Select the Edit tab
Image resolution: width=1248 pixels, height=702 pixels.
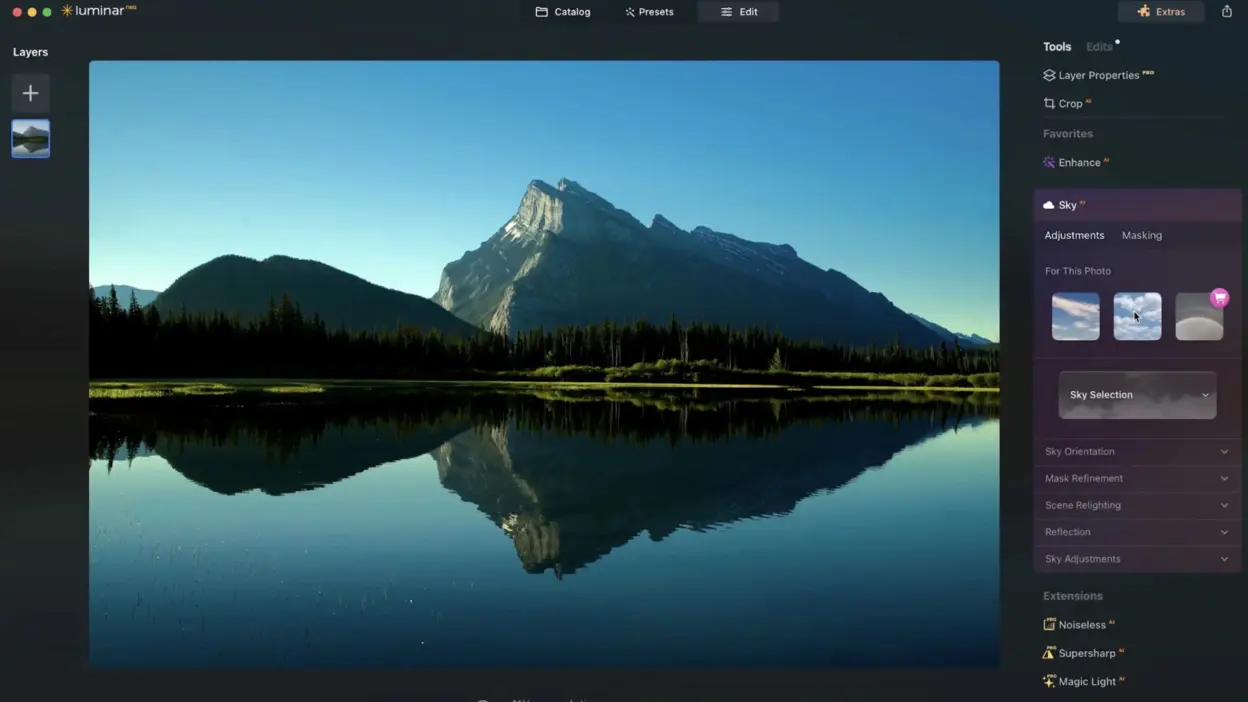point(738,12)
